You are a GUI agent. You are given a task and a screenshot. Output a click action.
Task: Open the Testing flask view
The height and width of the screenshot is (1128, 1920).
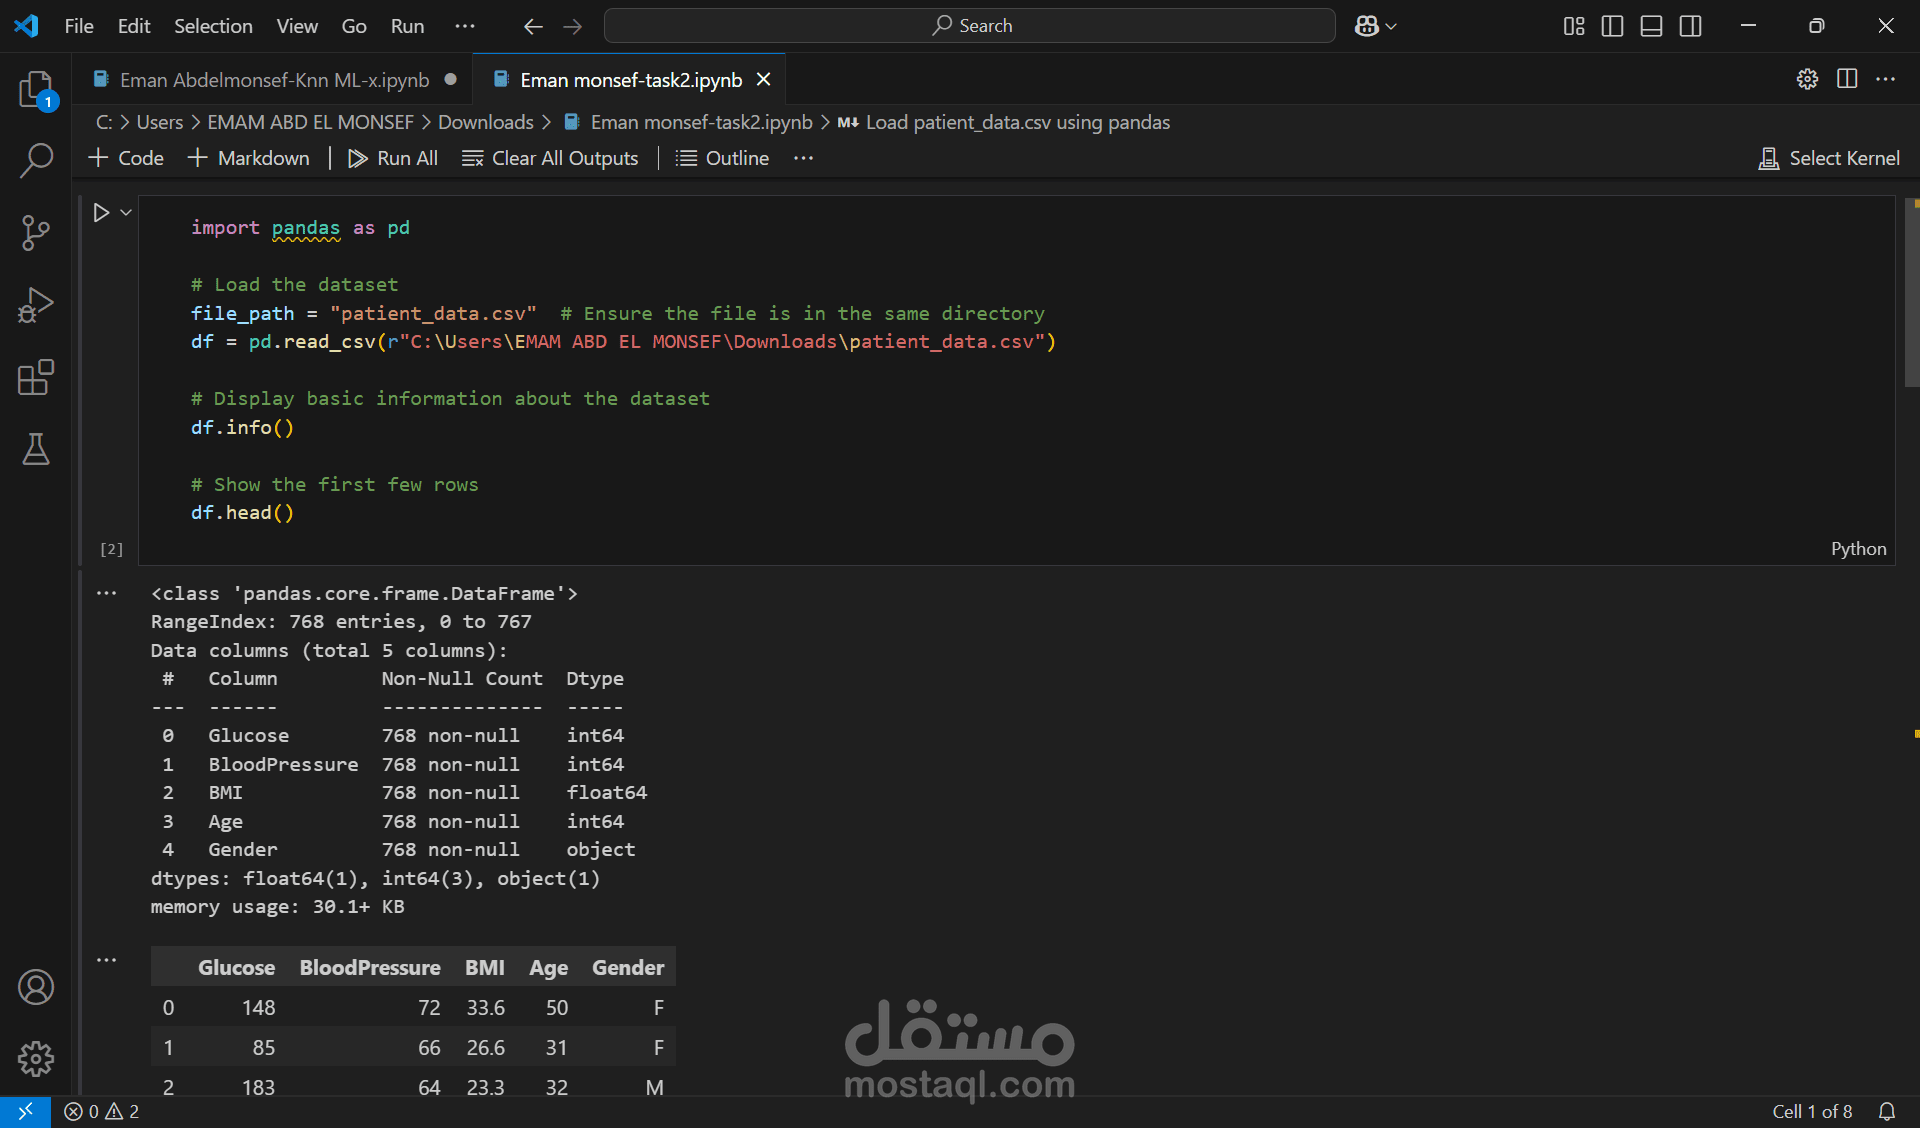(x=36, y=450)
